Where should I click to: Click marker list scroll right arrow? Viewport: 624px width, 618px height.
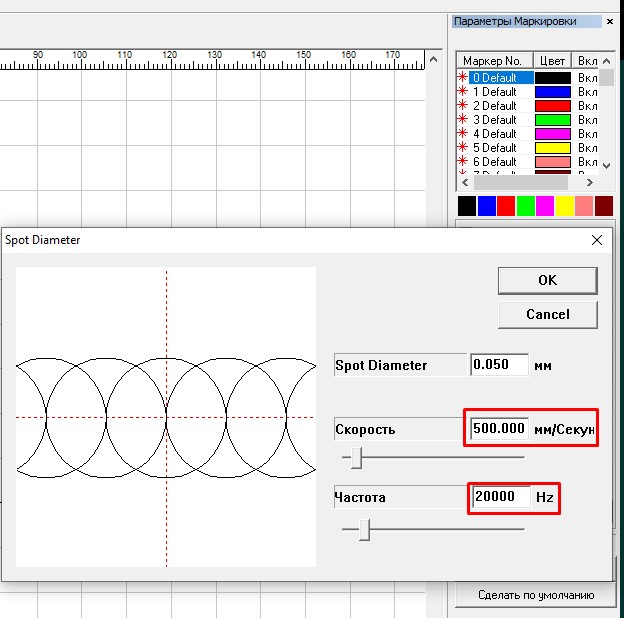coord(589,182)
